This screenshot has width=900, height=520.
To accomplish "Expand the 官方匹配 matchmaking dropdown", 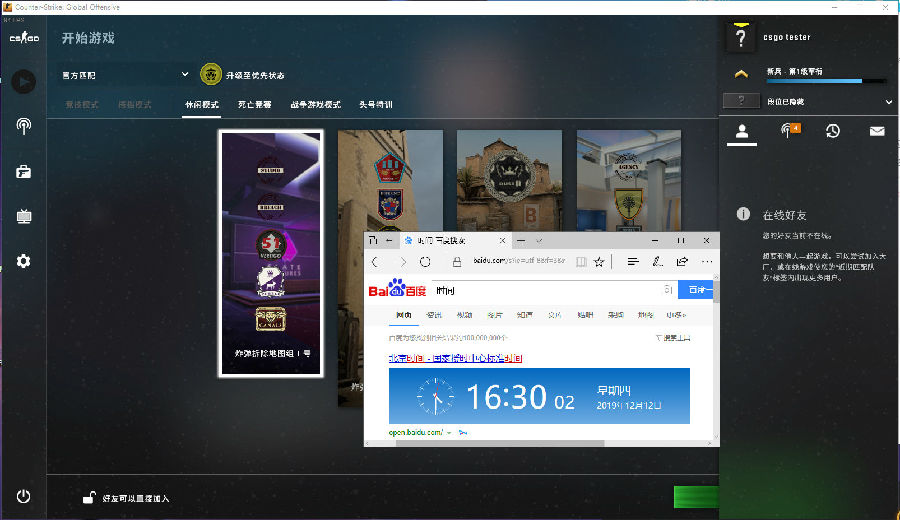I will tap(126, 75).
